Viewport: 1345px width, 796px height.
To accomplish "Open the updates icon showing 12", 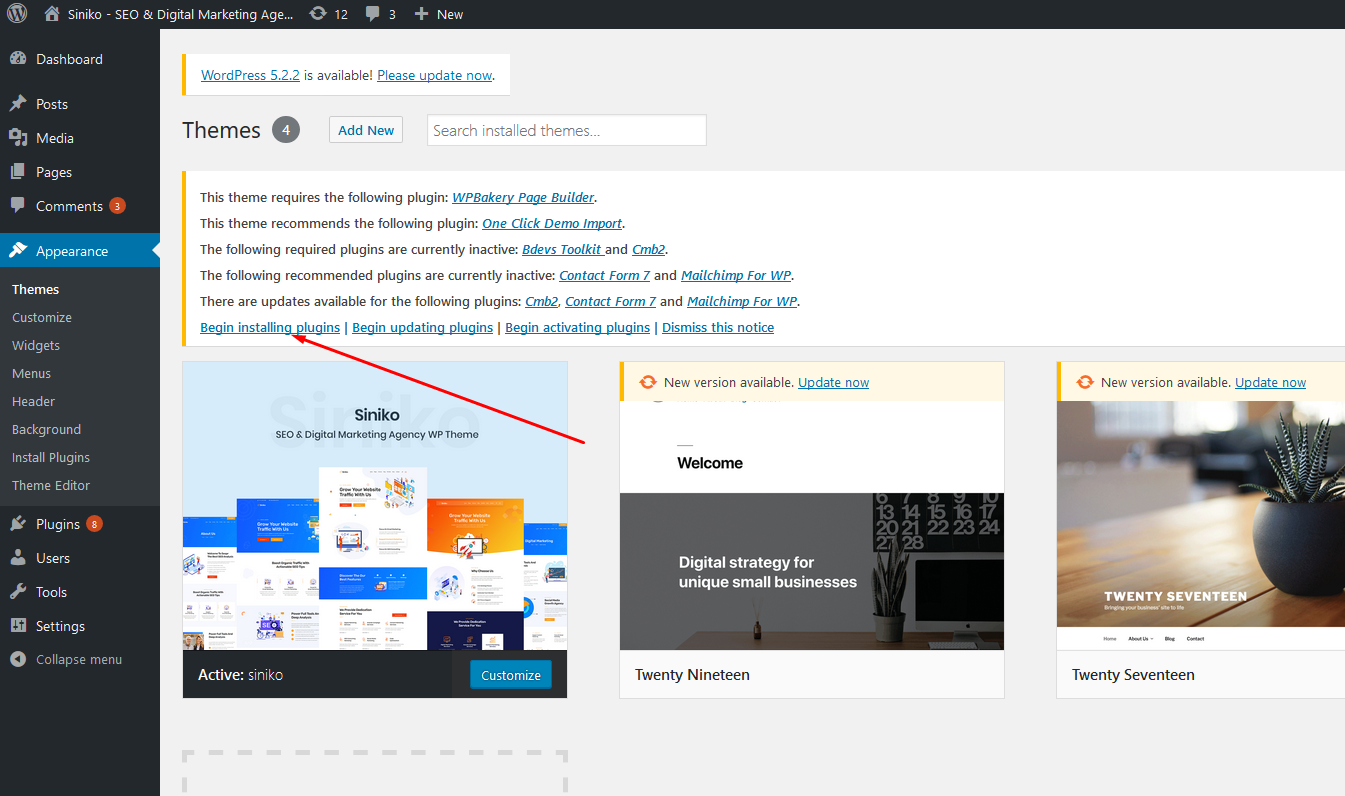I will [318, 14].
